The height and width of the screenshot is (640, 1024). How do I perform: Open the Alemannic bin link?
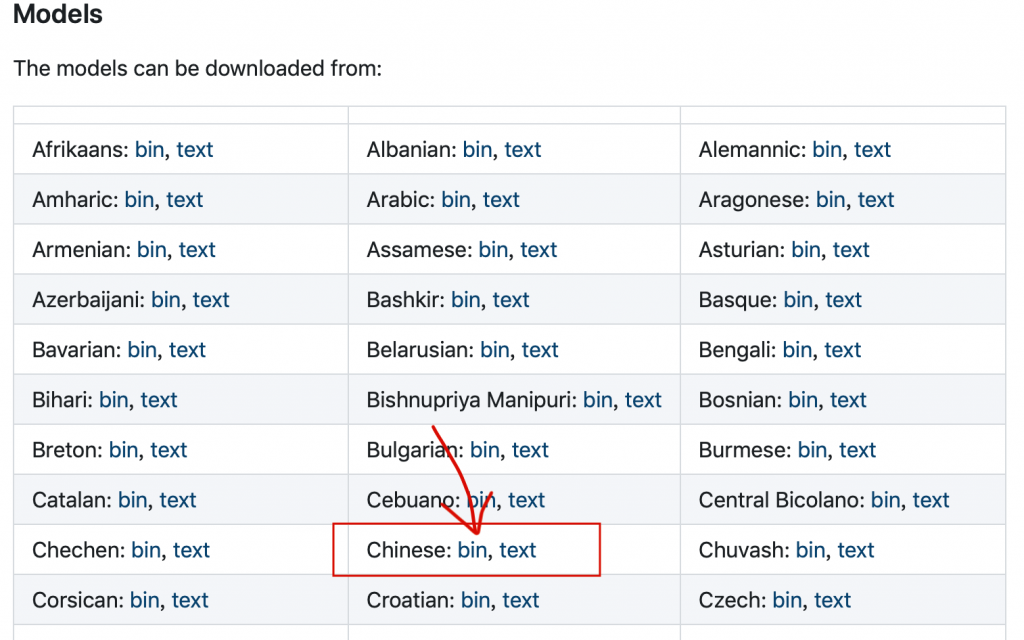tap(827, 150)
